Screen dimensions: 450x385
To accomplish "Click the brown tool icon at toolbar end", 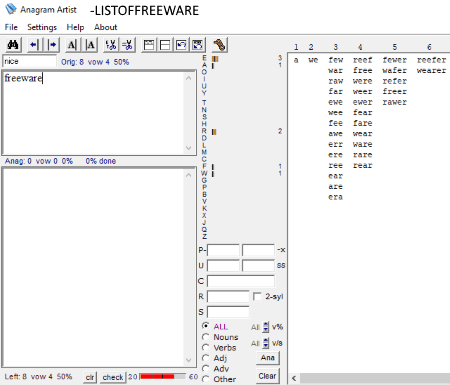I will 220,45.
